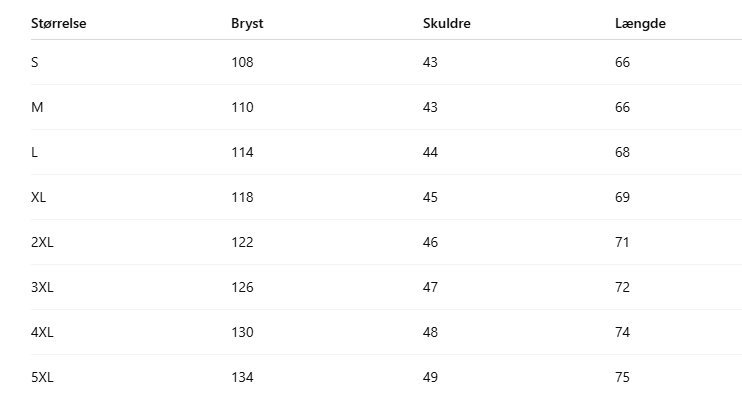Screen dimensions: 742x415
Task: Select the L size label
Action: (35, 152)
